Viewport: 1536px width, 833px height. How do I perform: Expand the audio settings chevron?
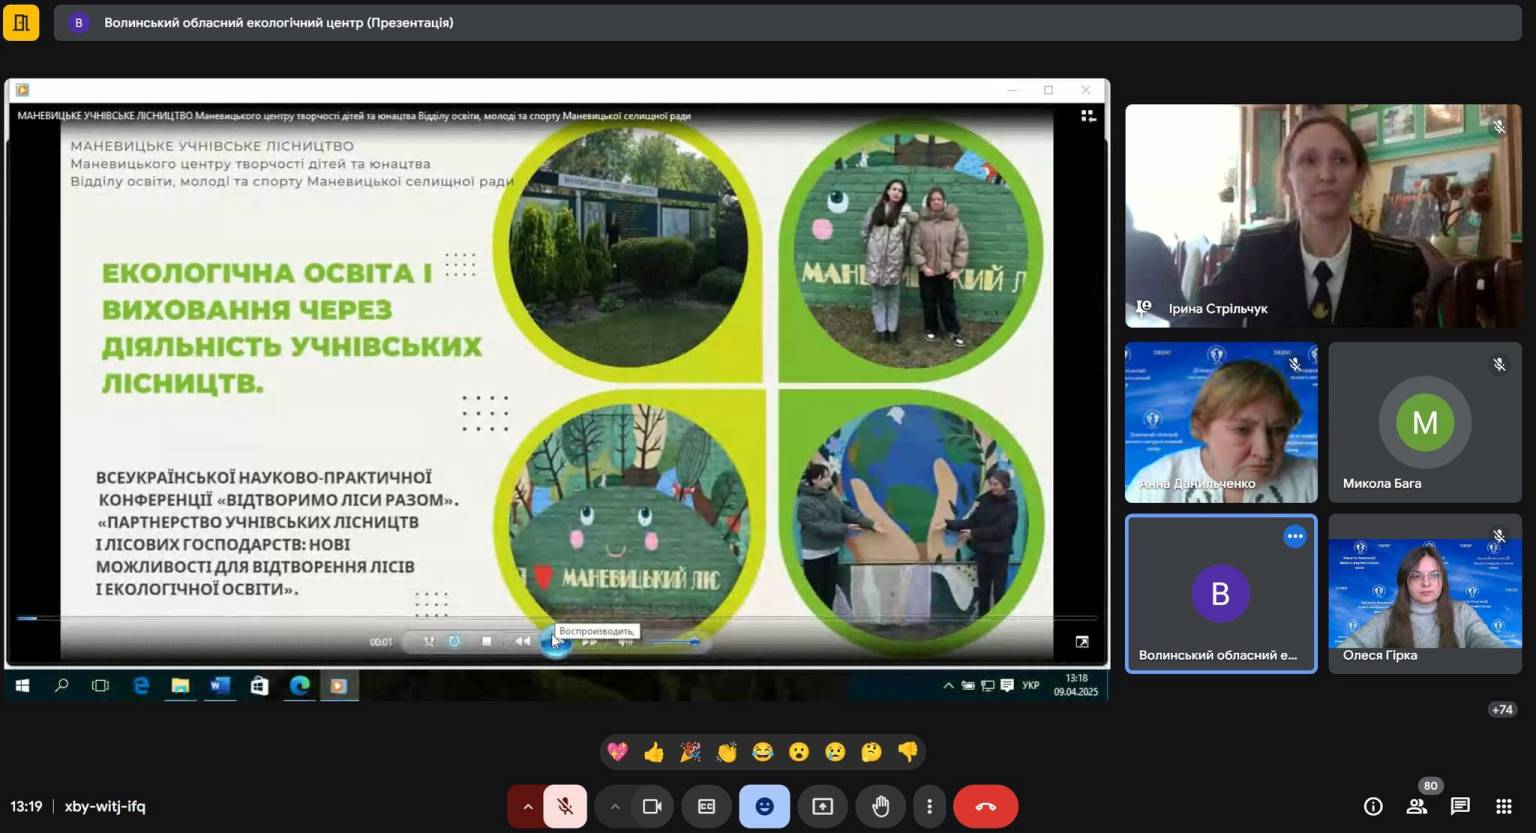[x=527, y=807]
